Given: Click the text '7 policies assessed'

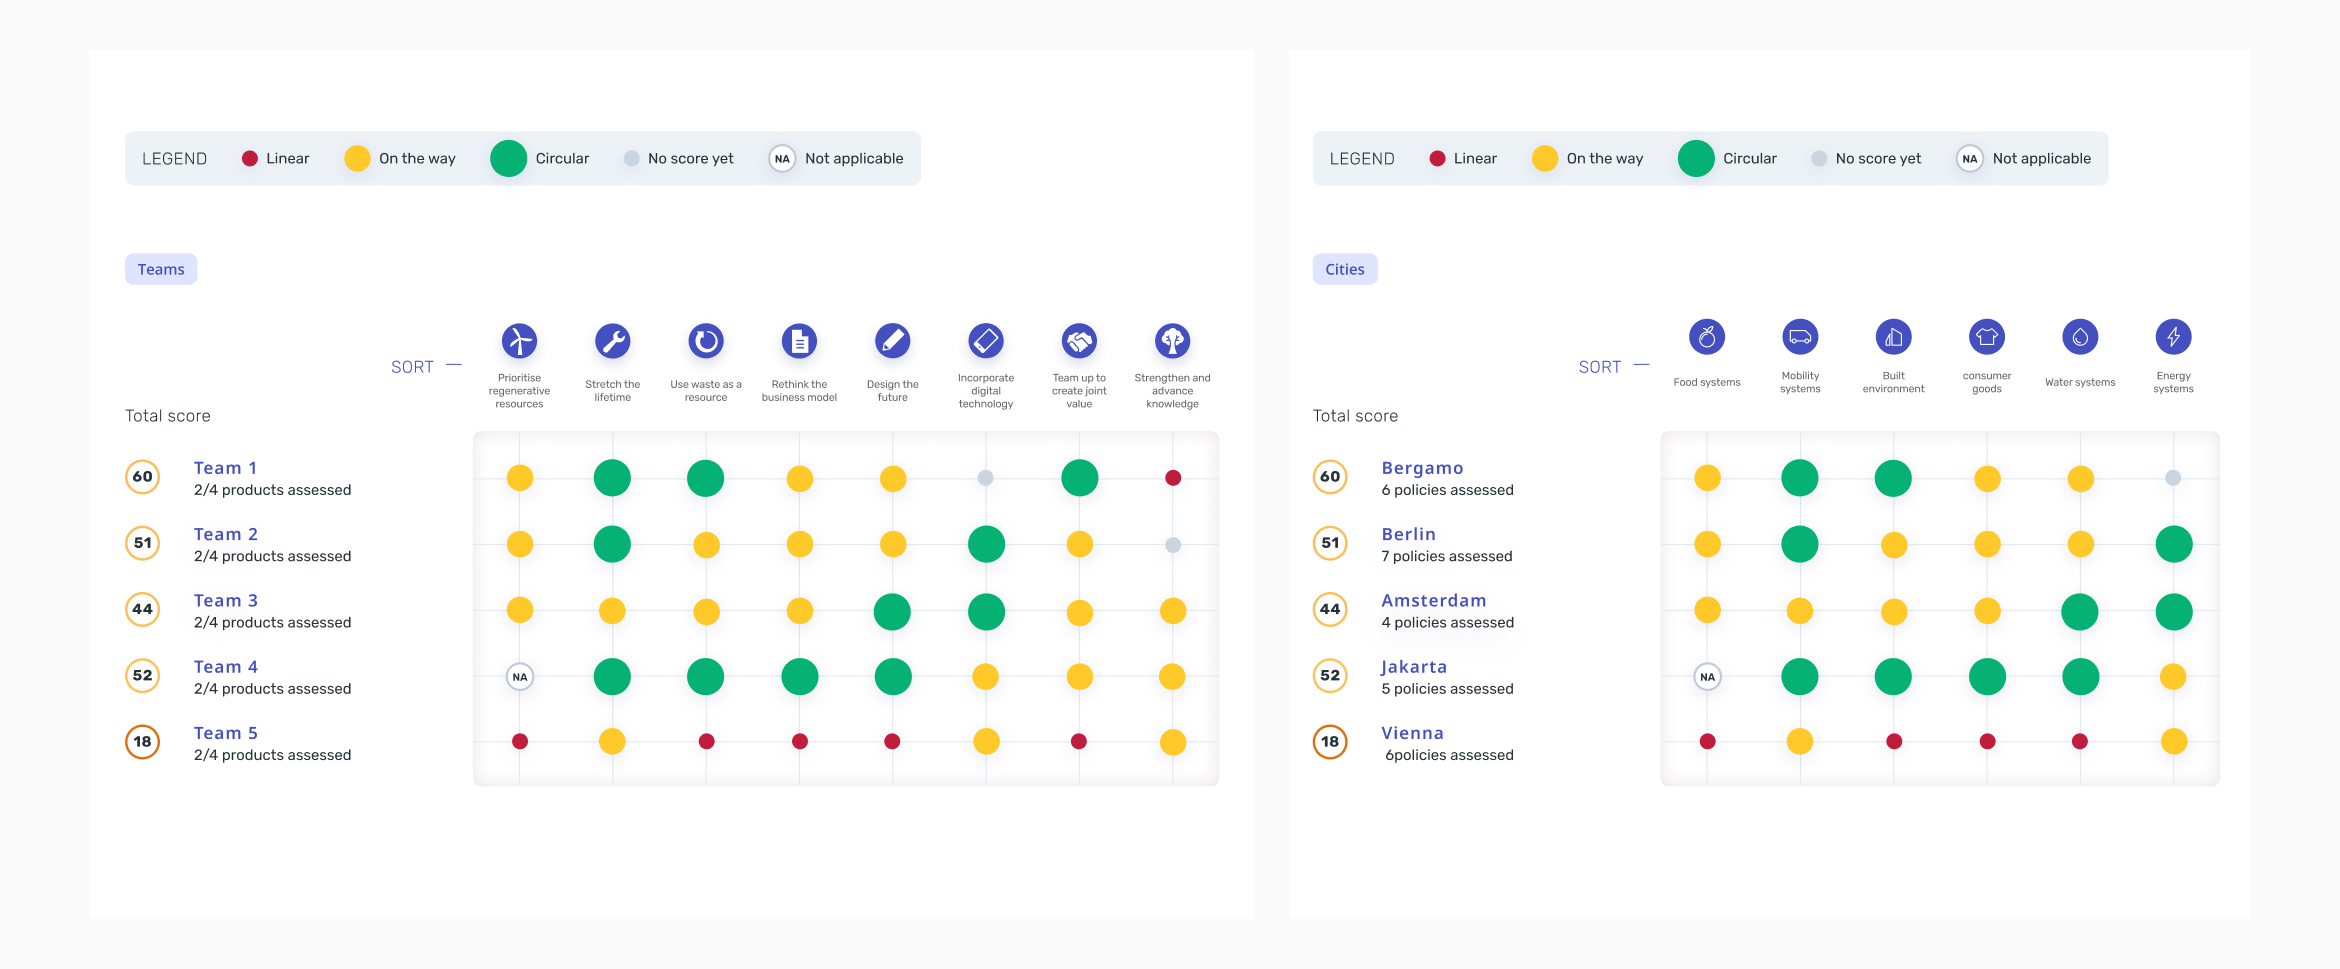Looking at the screenshot, I should (1447, 556).
